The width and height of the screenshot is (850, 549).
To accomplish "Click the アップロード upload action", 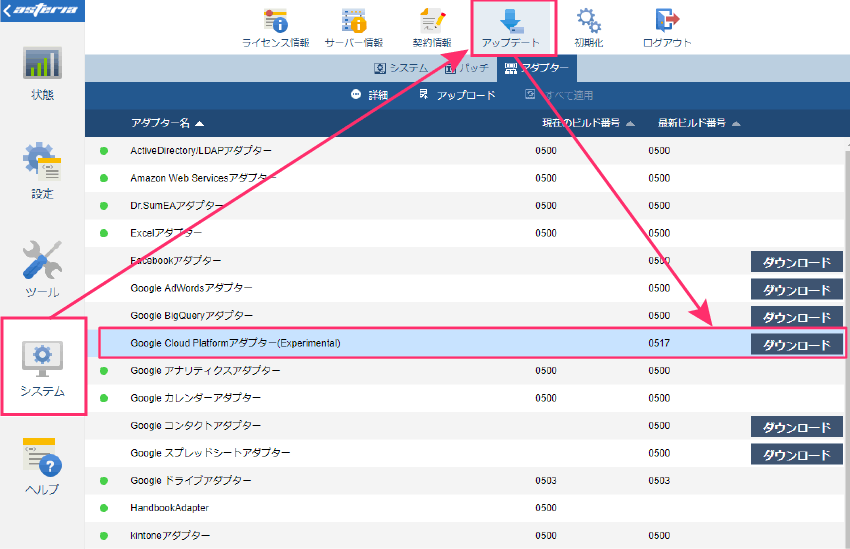I will tap(458, 95).
